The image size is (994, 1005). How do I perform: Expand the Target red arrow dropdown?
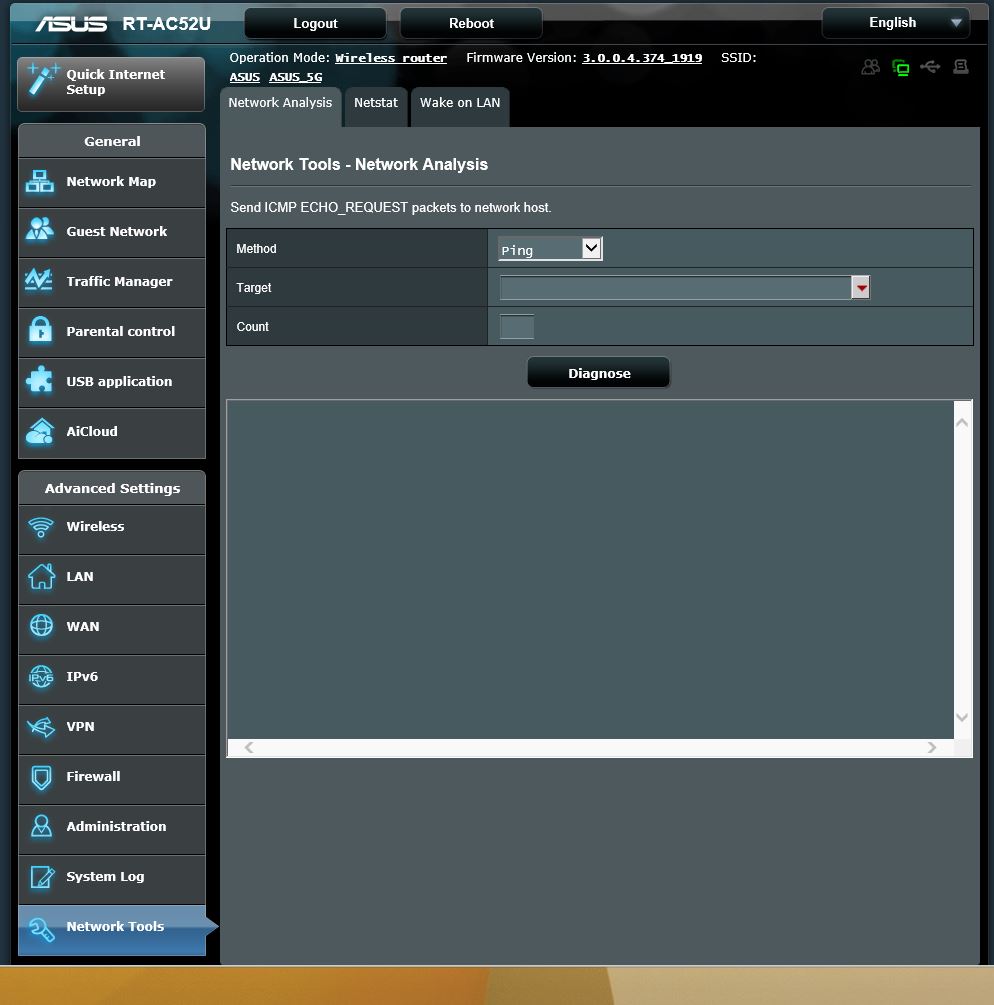pos(861,288)
